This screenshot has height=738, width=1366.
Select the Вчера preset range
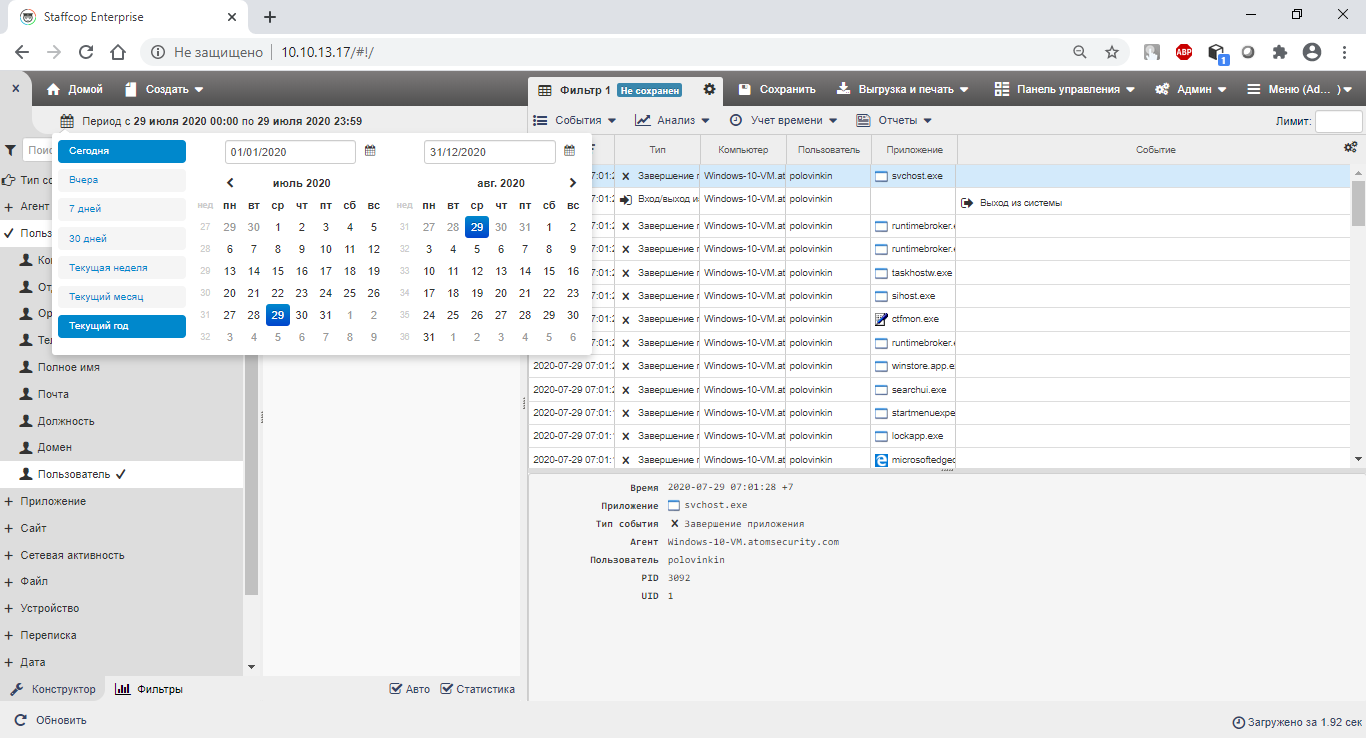click(121, 180)
